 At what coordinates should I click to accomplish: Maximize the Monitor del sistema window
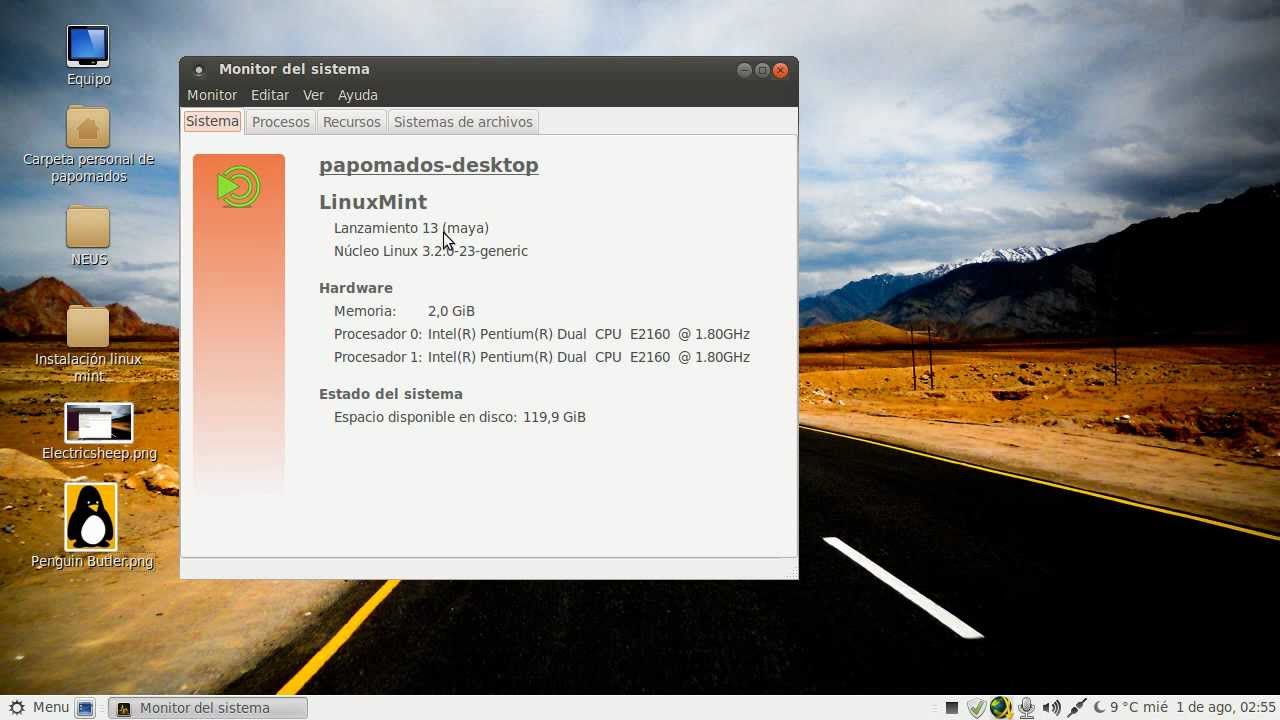point(762,70)
